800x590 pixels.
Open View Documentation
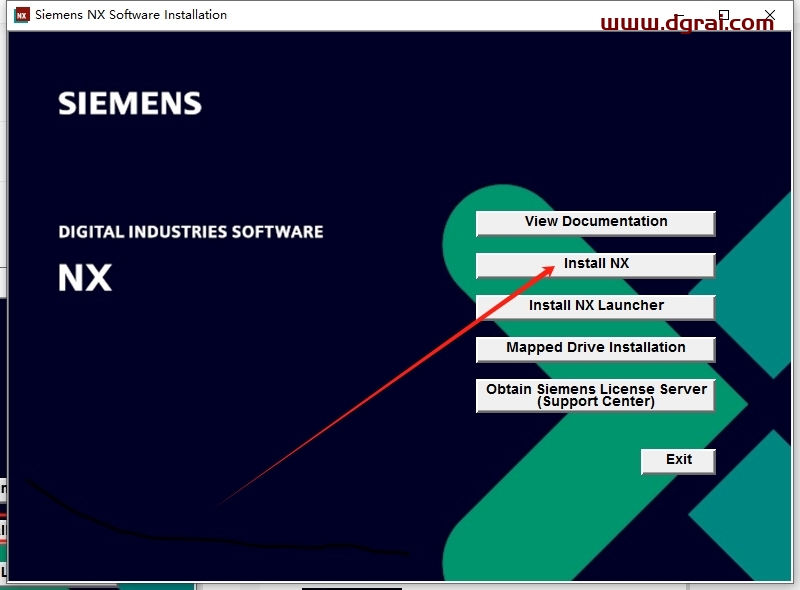[595, 223]
